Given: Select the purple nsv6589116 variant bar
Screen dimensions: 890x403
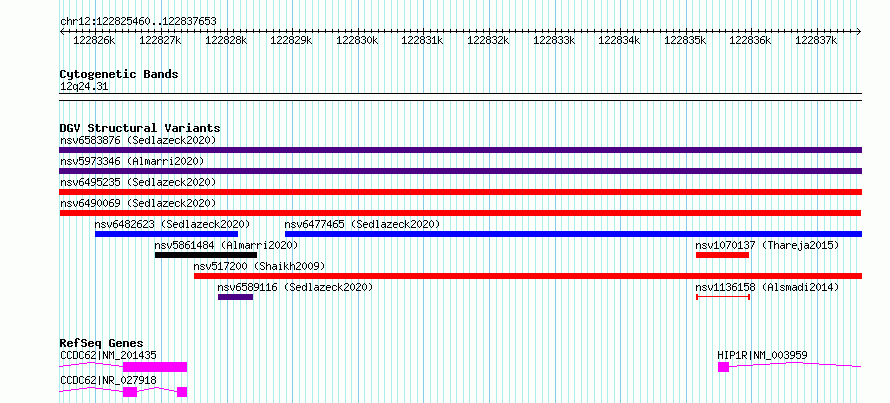Looking at the screenshot, I should (236, 297).
